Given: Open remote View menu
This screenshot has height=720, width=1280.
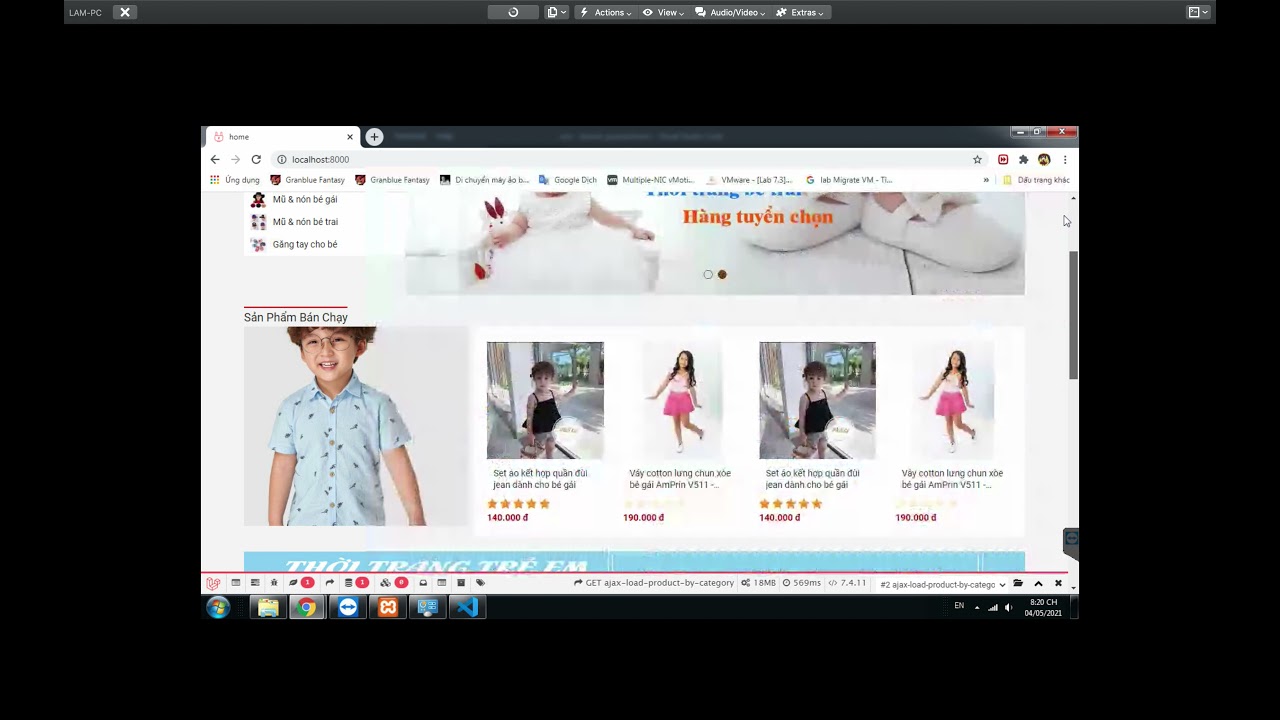Looking at the screenshot, I should click(663, 12).
